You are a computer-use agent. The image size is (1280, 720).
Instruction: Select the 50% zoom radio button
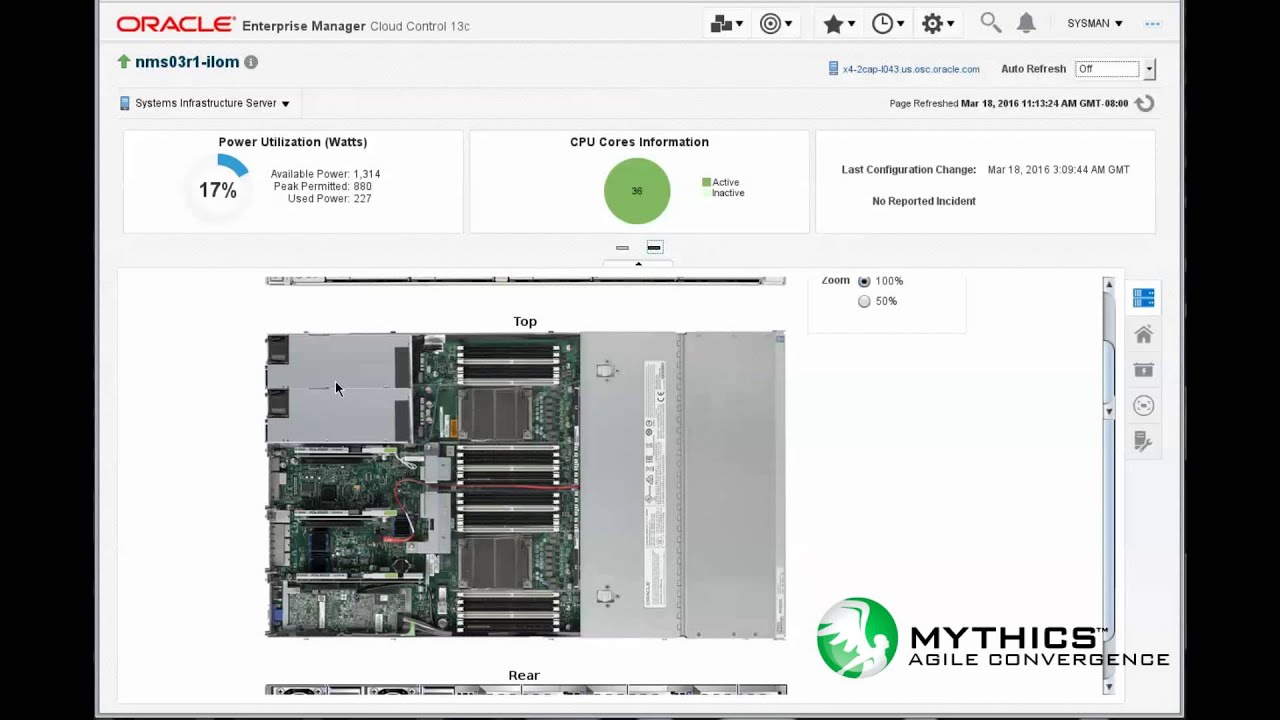(864, 301)
